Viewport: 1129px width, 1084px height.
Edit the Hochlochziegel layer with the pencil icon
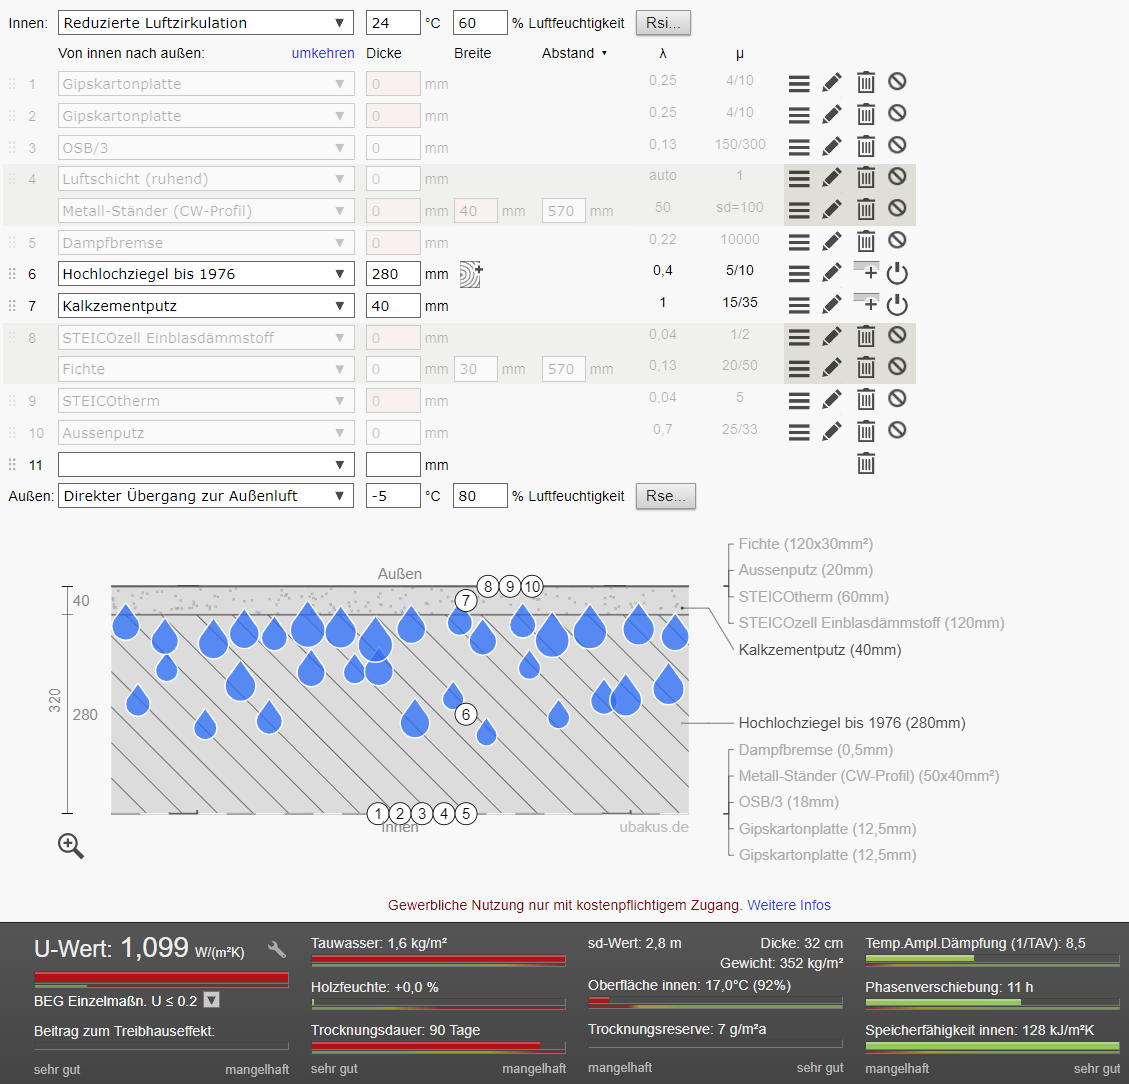pos(832,273)
